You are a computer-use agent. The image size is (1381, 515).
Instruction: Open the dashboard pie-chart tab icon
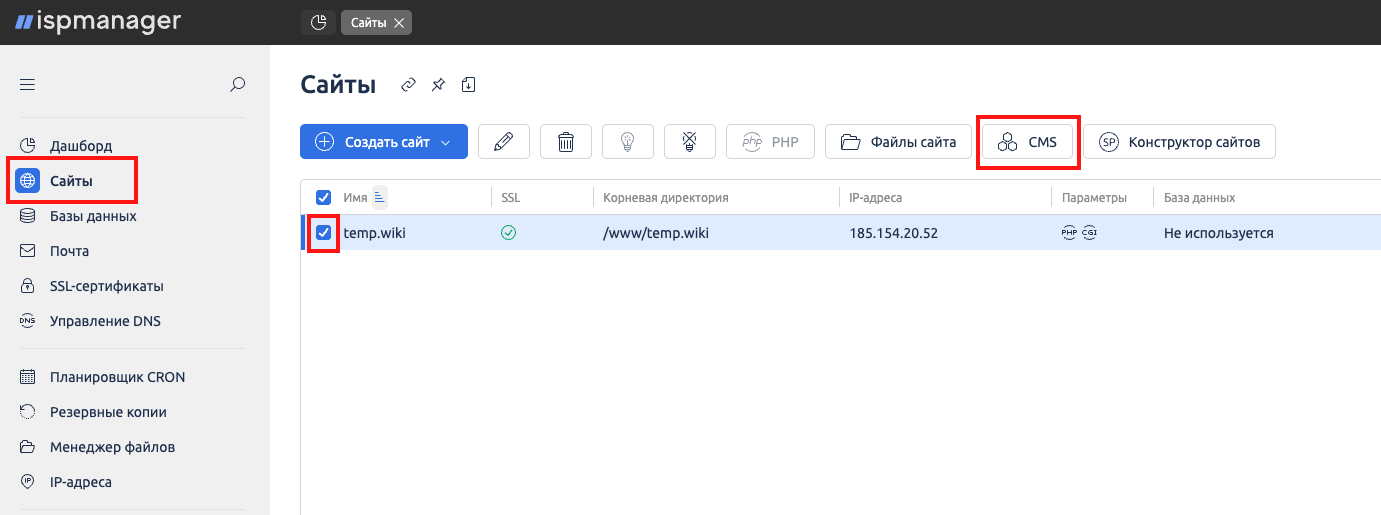(318, 23)
